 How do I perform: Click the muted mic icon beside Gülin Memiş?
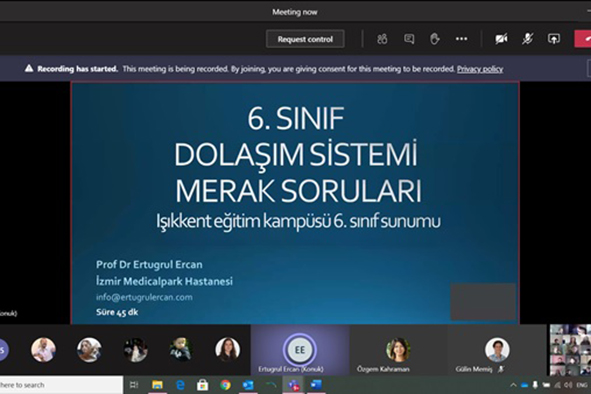tap(501, 369)
